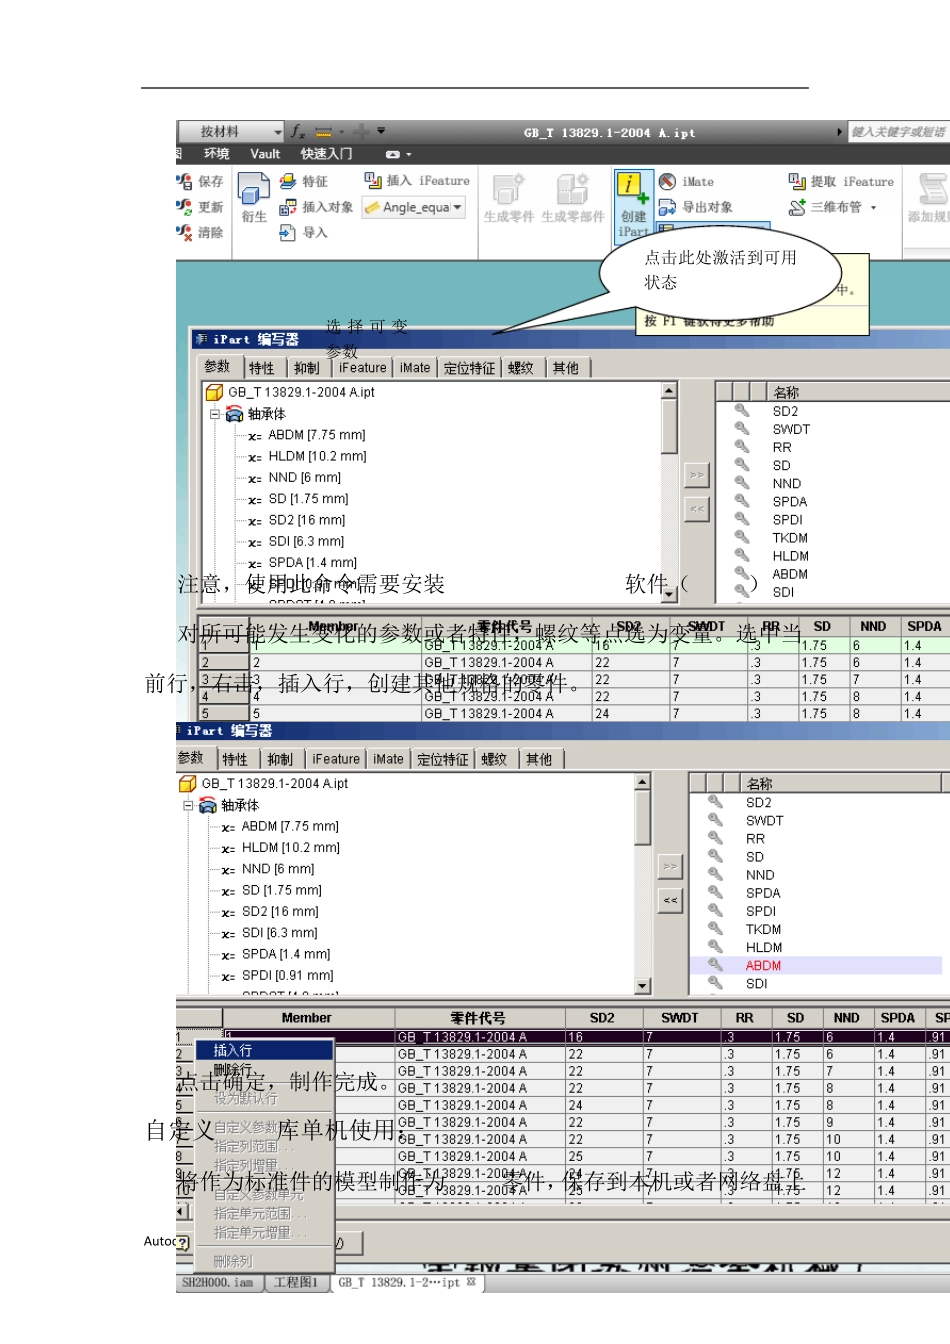
Task: Open the 工程图1 document tab
Action: click(296, 1282)
